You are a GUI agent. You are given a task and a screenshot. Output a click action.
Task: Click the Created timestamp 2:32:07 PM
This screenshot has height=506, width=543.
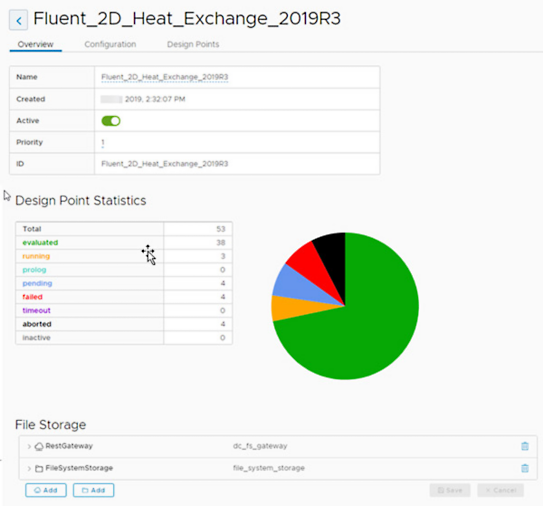166,99
